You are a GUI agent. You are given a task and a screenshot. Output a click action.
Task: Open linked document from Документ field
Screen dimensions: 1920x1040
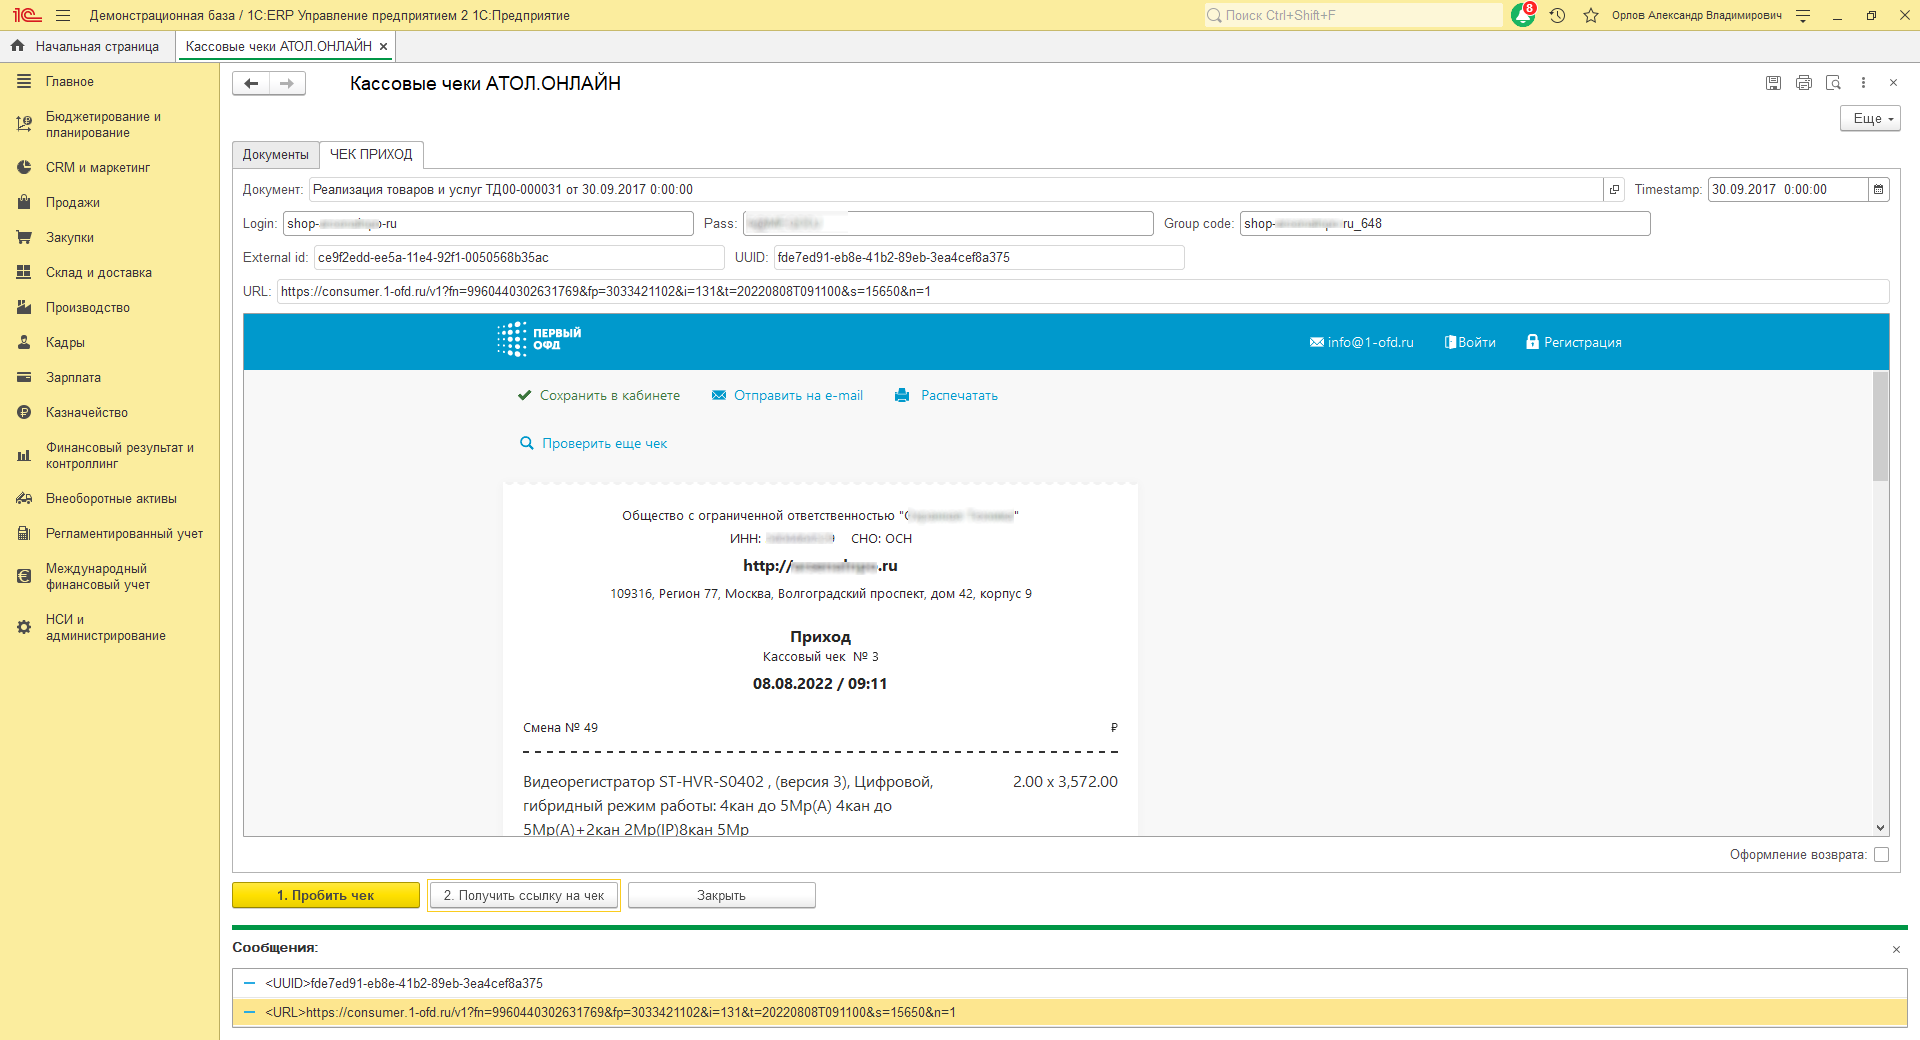(1614, 189)
